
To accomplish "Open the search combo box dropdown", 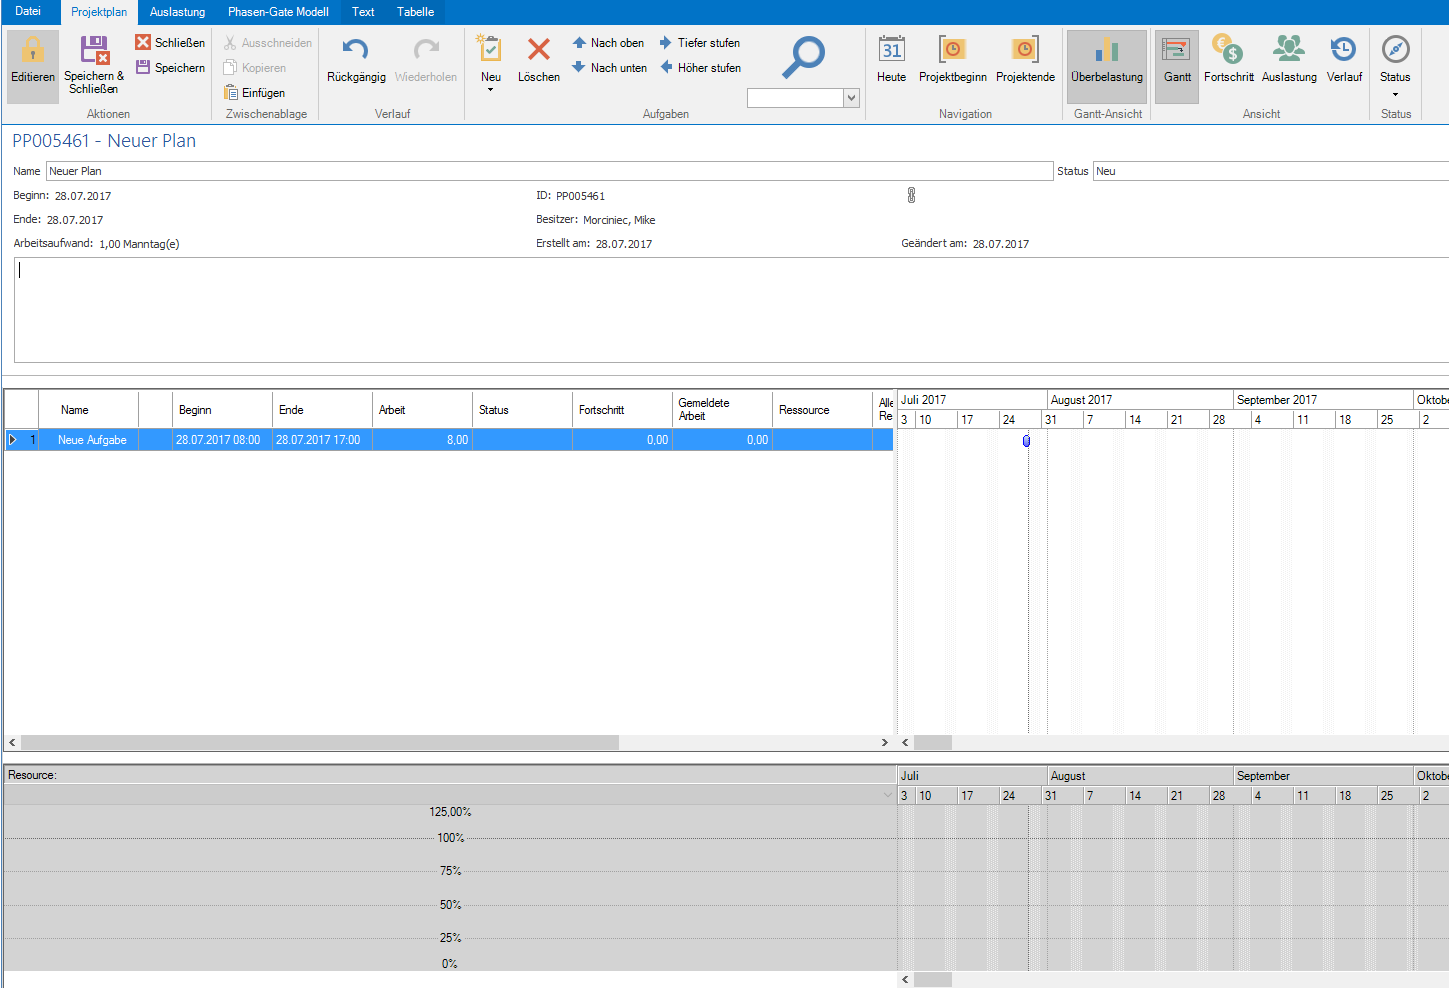I will pos(851,98).
